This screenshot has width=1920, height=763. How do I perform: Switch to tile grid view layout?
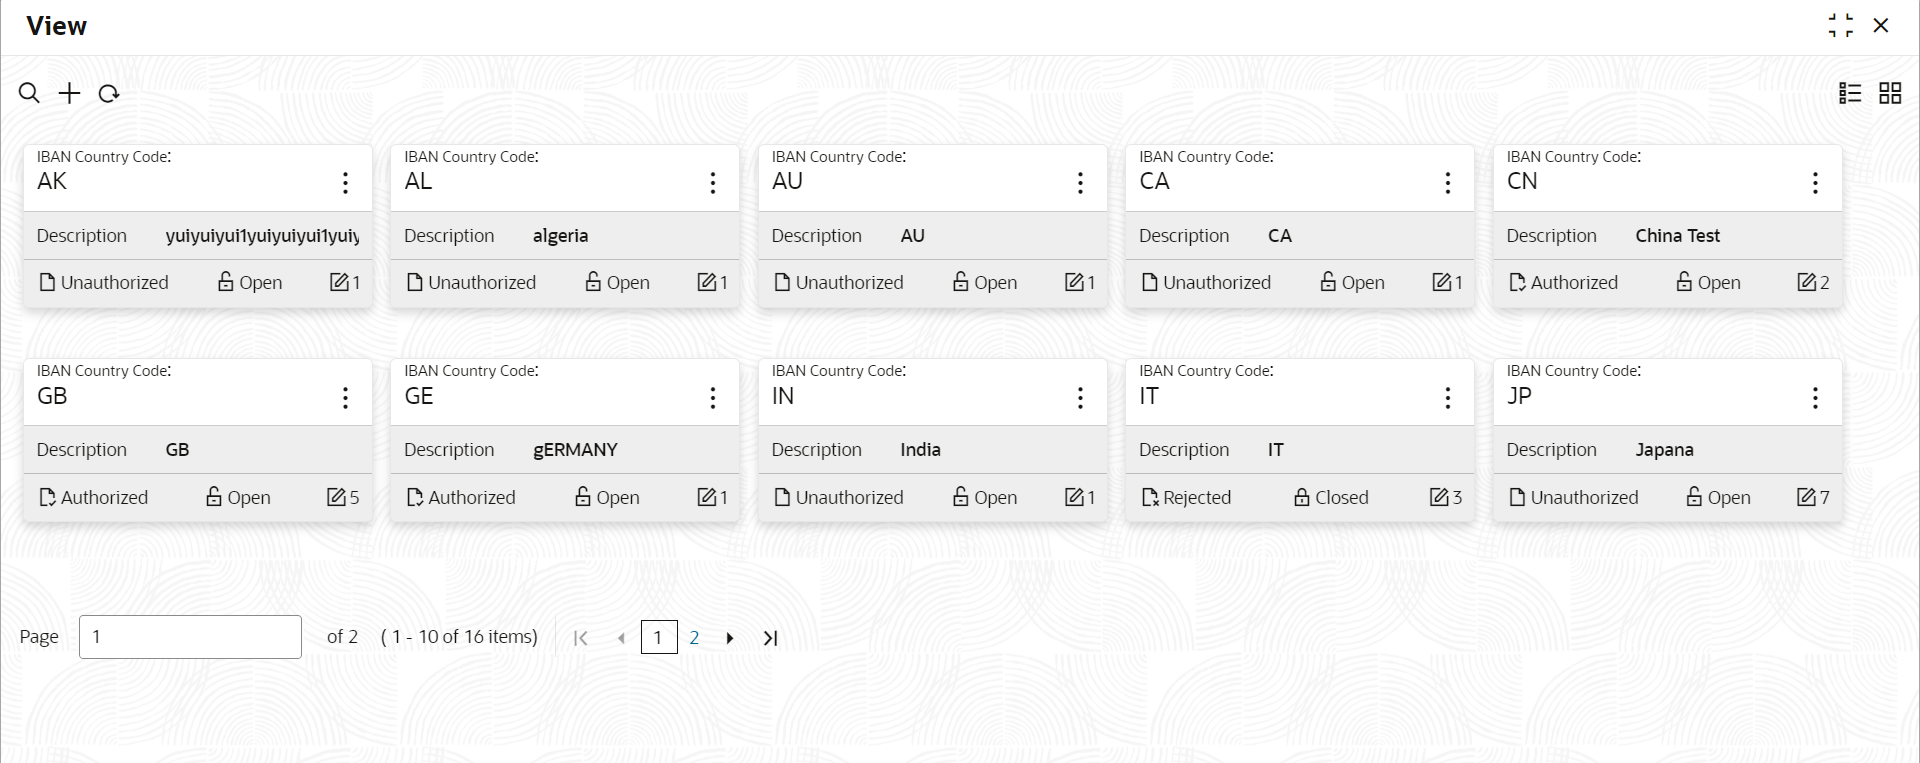[x=1890, y=93]
